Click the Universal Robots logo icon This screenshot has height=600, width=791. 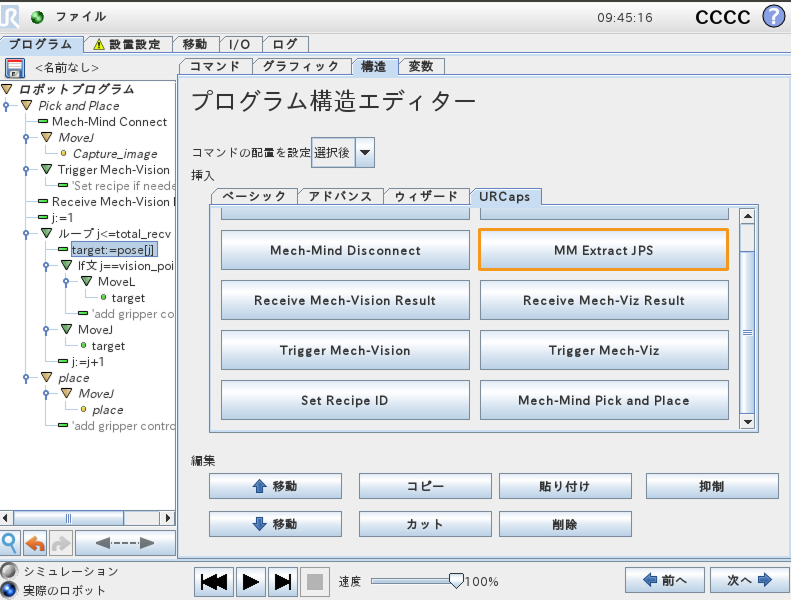pos(10,17)
